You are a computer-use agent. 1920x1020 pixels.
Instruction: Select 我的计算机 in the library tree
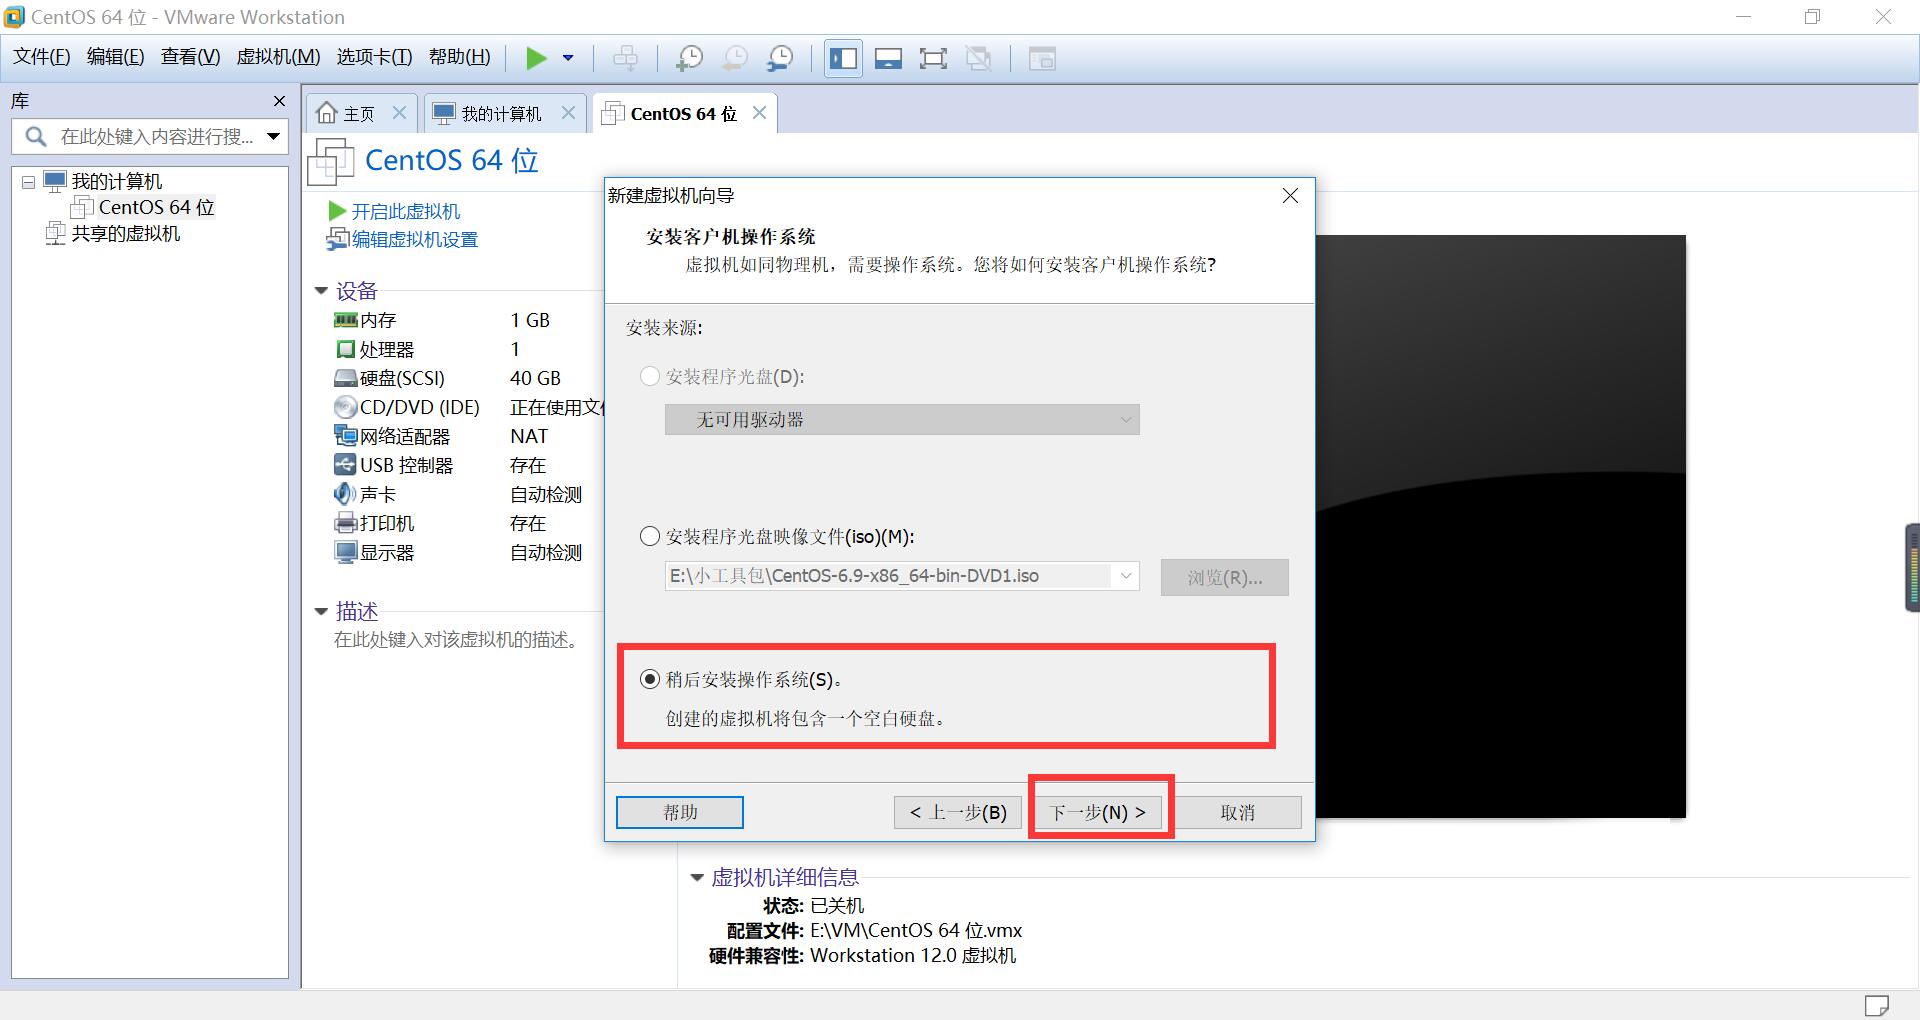pos(116,181)
